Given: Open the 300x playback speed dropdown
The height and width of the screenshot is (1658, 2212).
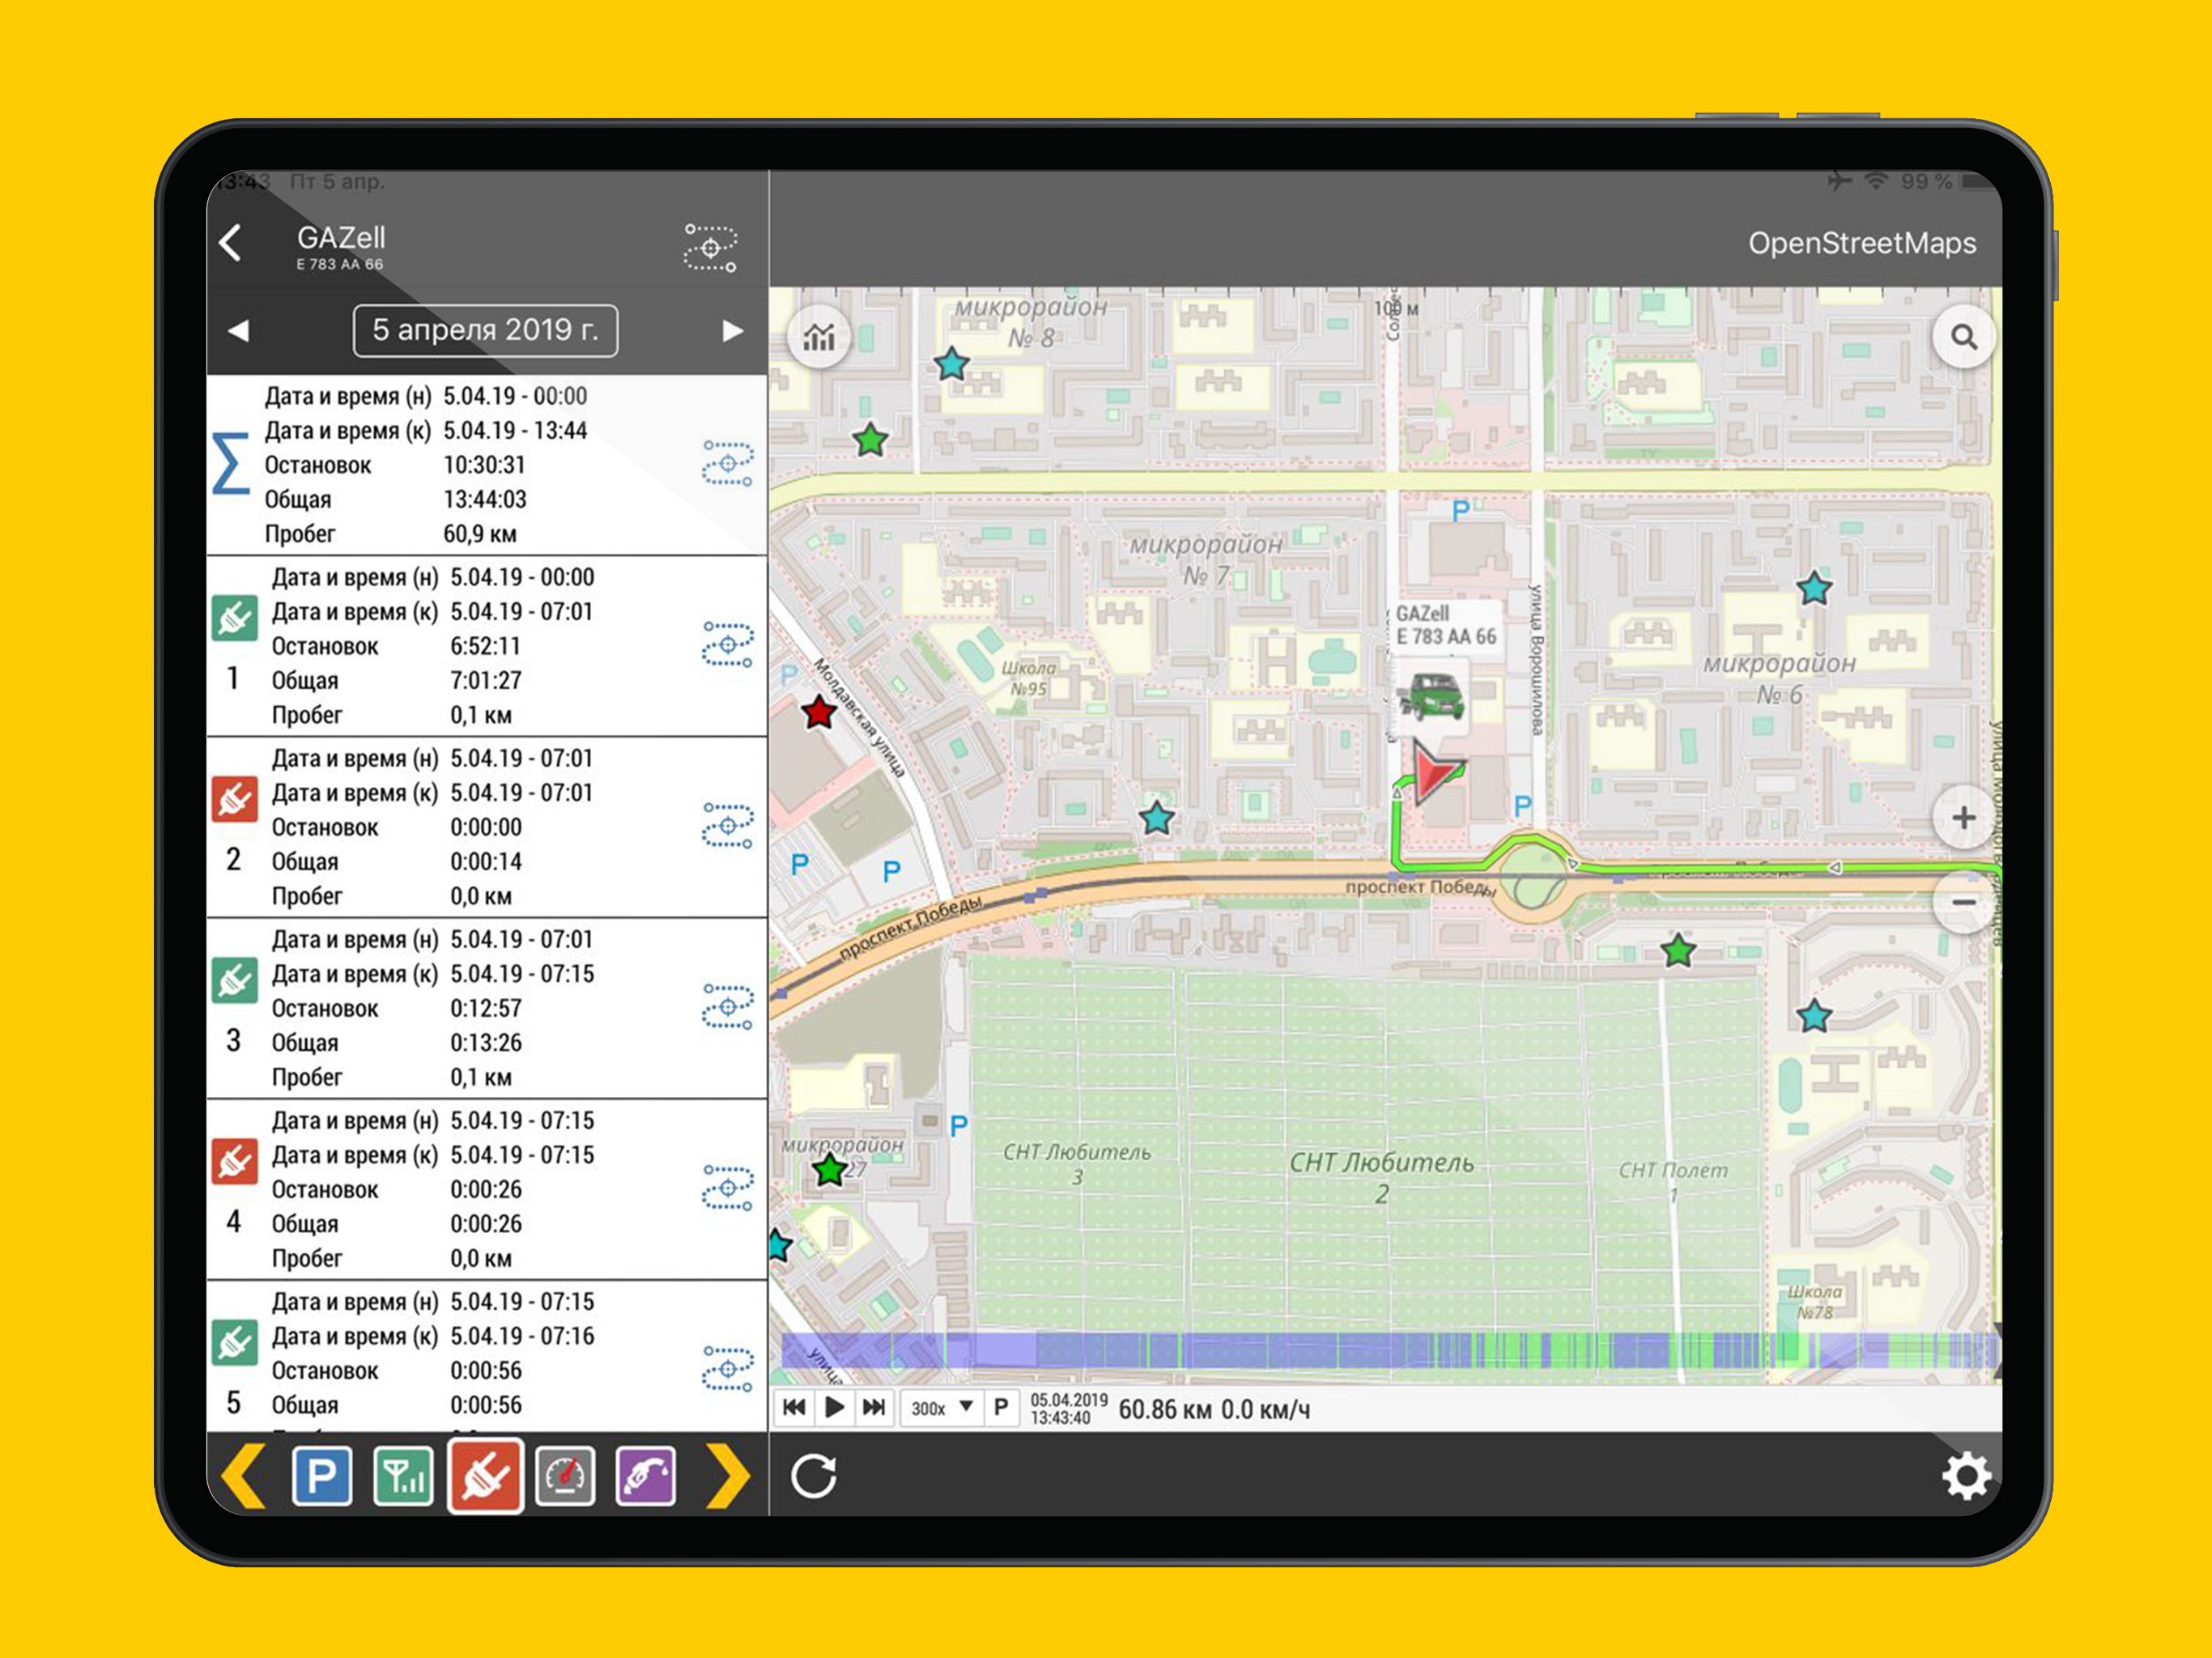Looking at the screenshot, I should pyautogui.click(x=941, y=1408).
